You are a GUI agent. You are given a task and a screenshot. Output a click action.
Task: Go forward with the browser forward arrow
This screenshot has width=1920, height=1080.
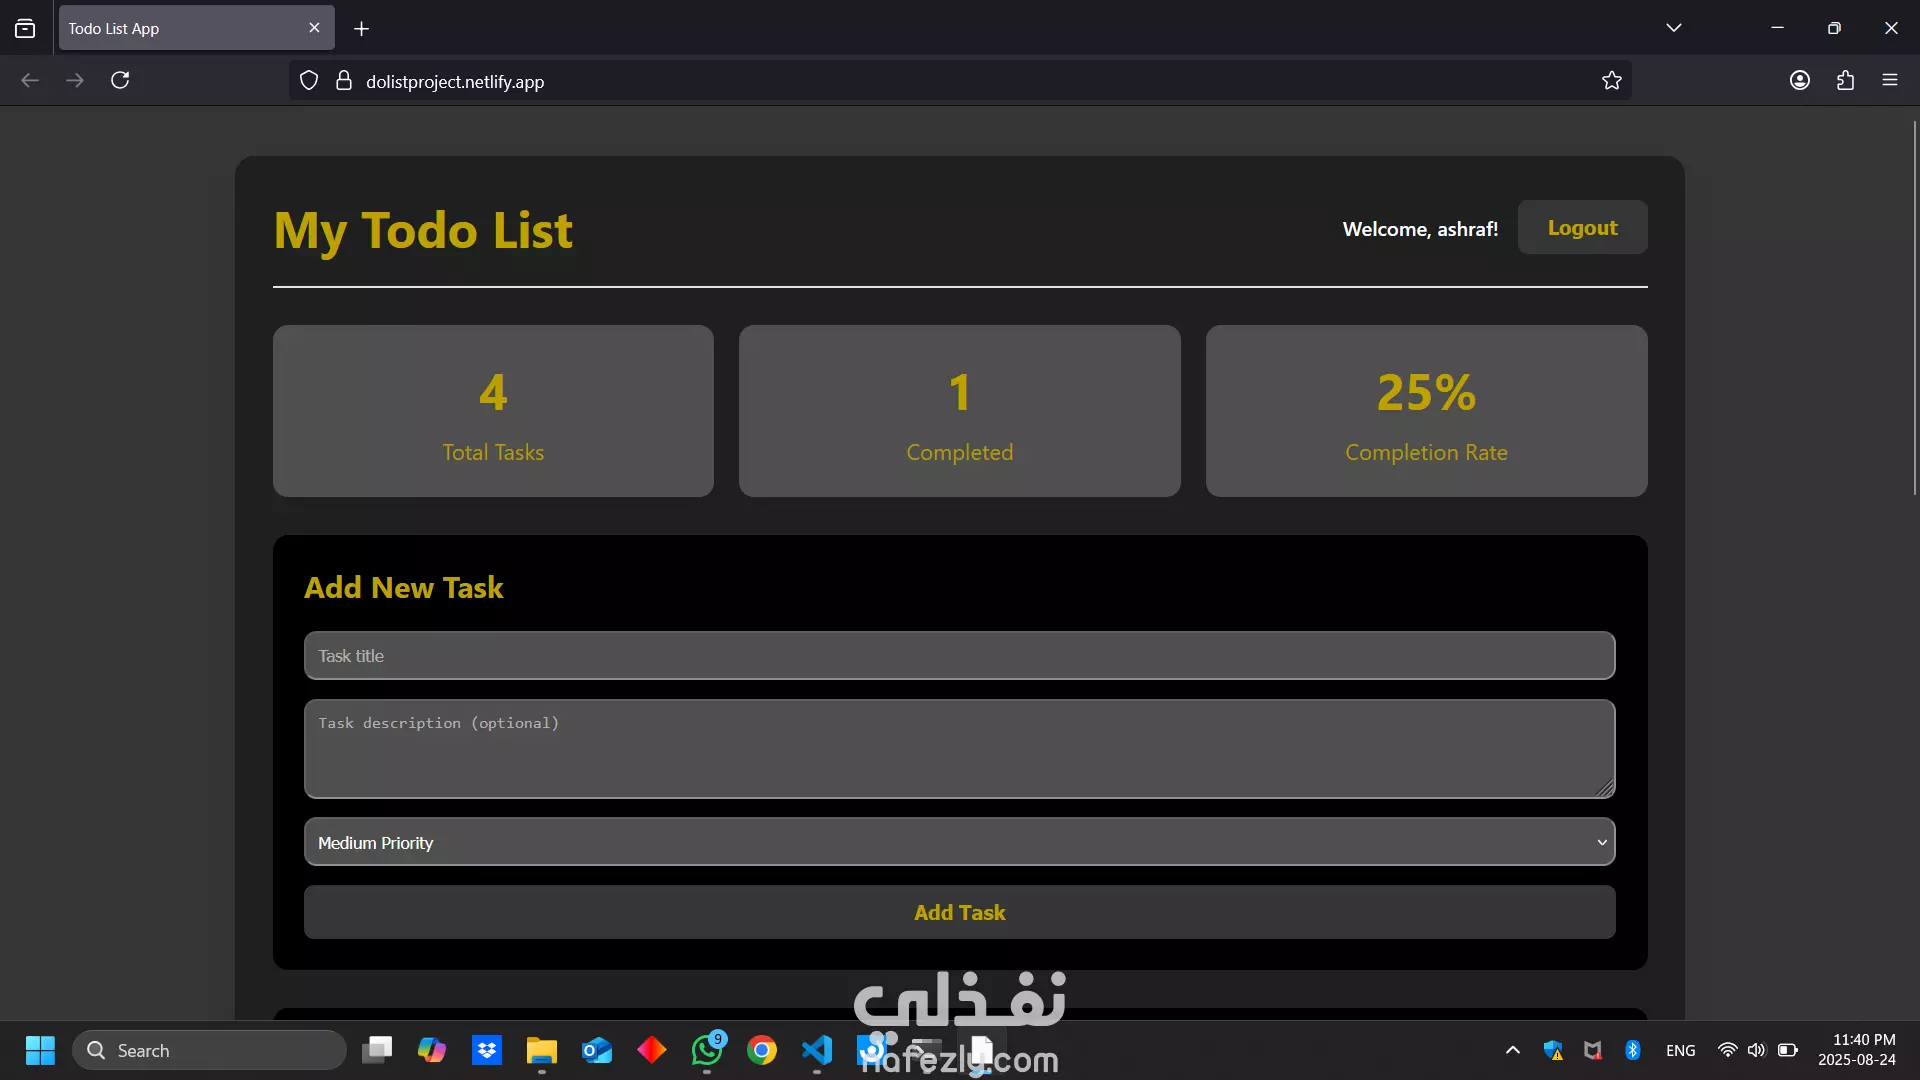click(x=75, y=80)
